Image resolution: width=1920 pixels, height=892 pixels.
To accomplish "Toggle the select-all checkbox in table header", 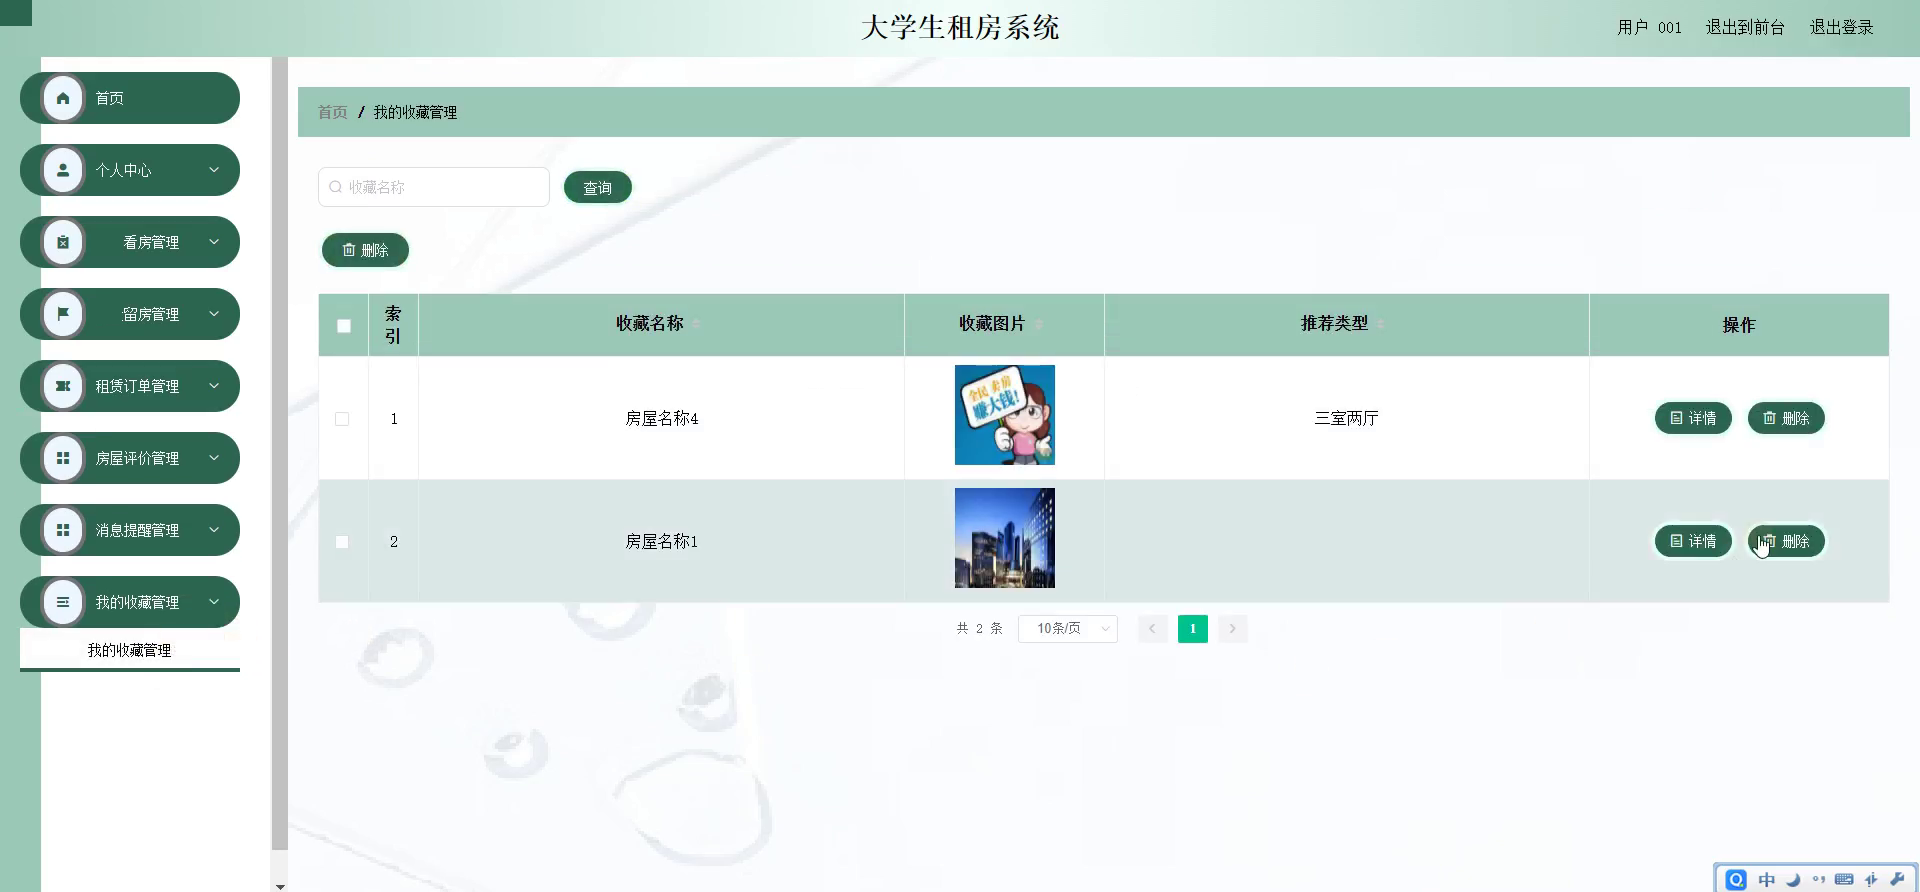I will (344, 326).
